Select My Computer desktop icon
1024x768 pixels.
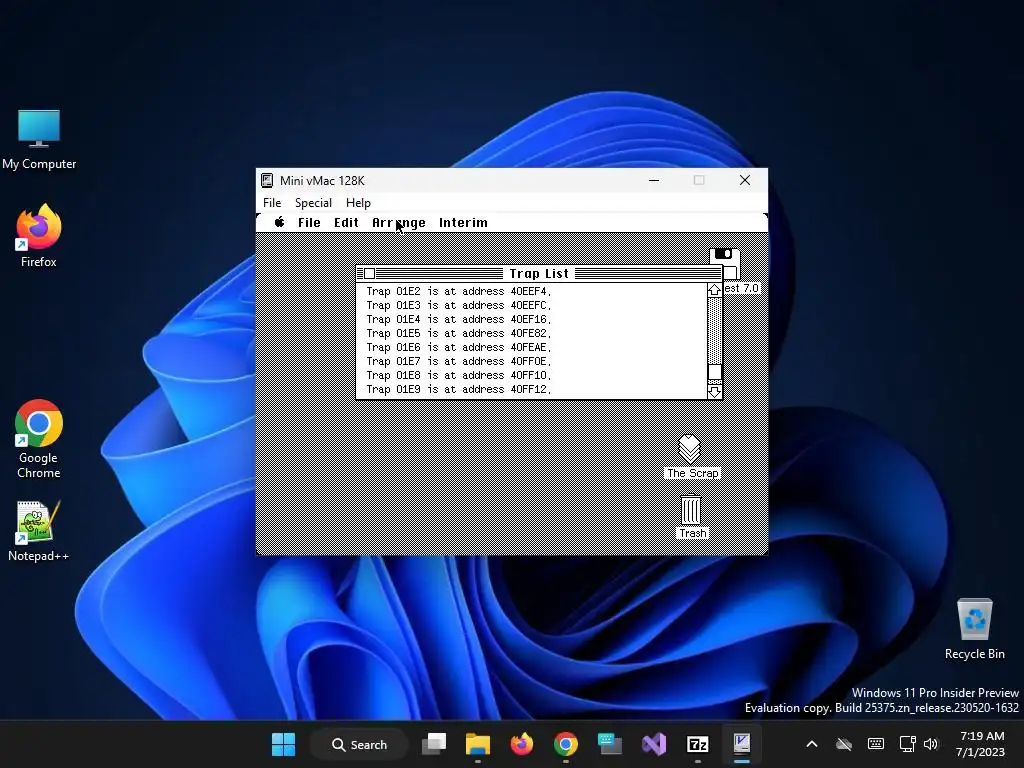pos(39,140)
